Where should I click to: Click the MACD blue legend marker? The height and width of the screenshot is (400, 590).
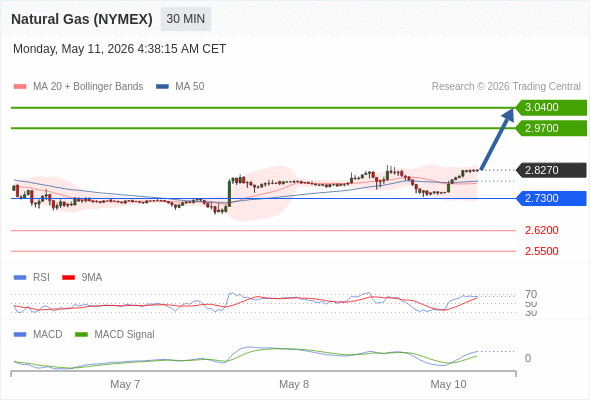point(20,335)
